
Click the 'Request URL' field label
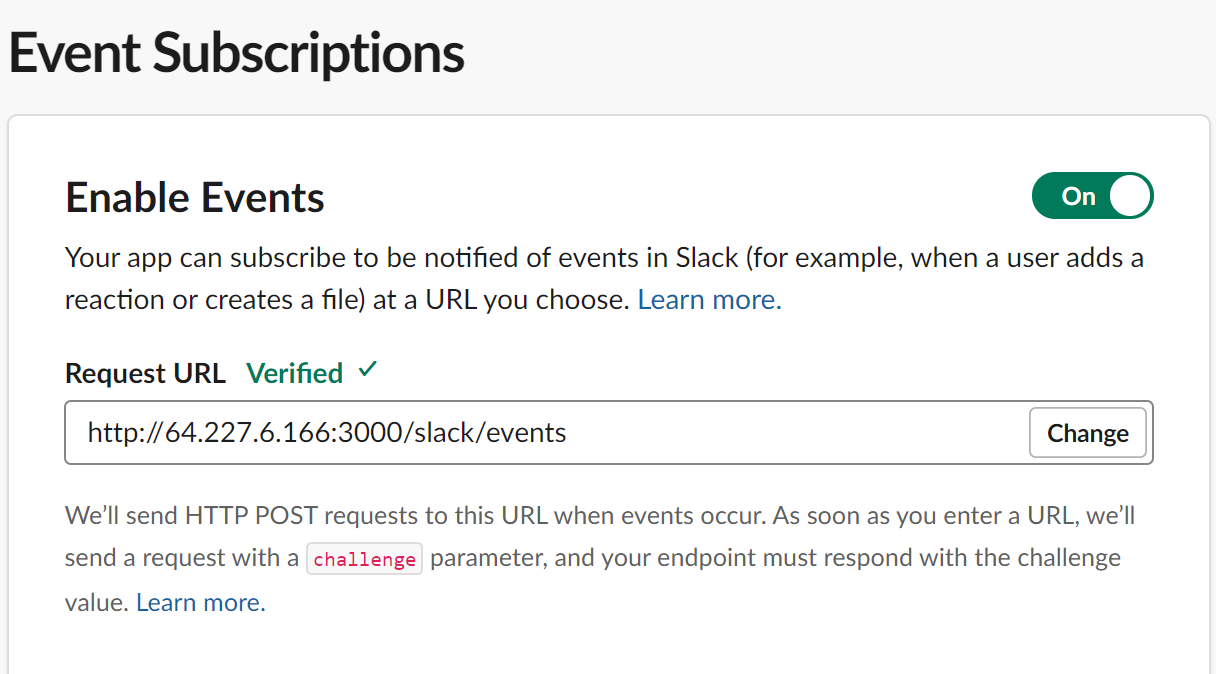click(146, 373)
